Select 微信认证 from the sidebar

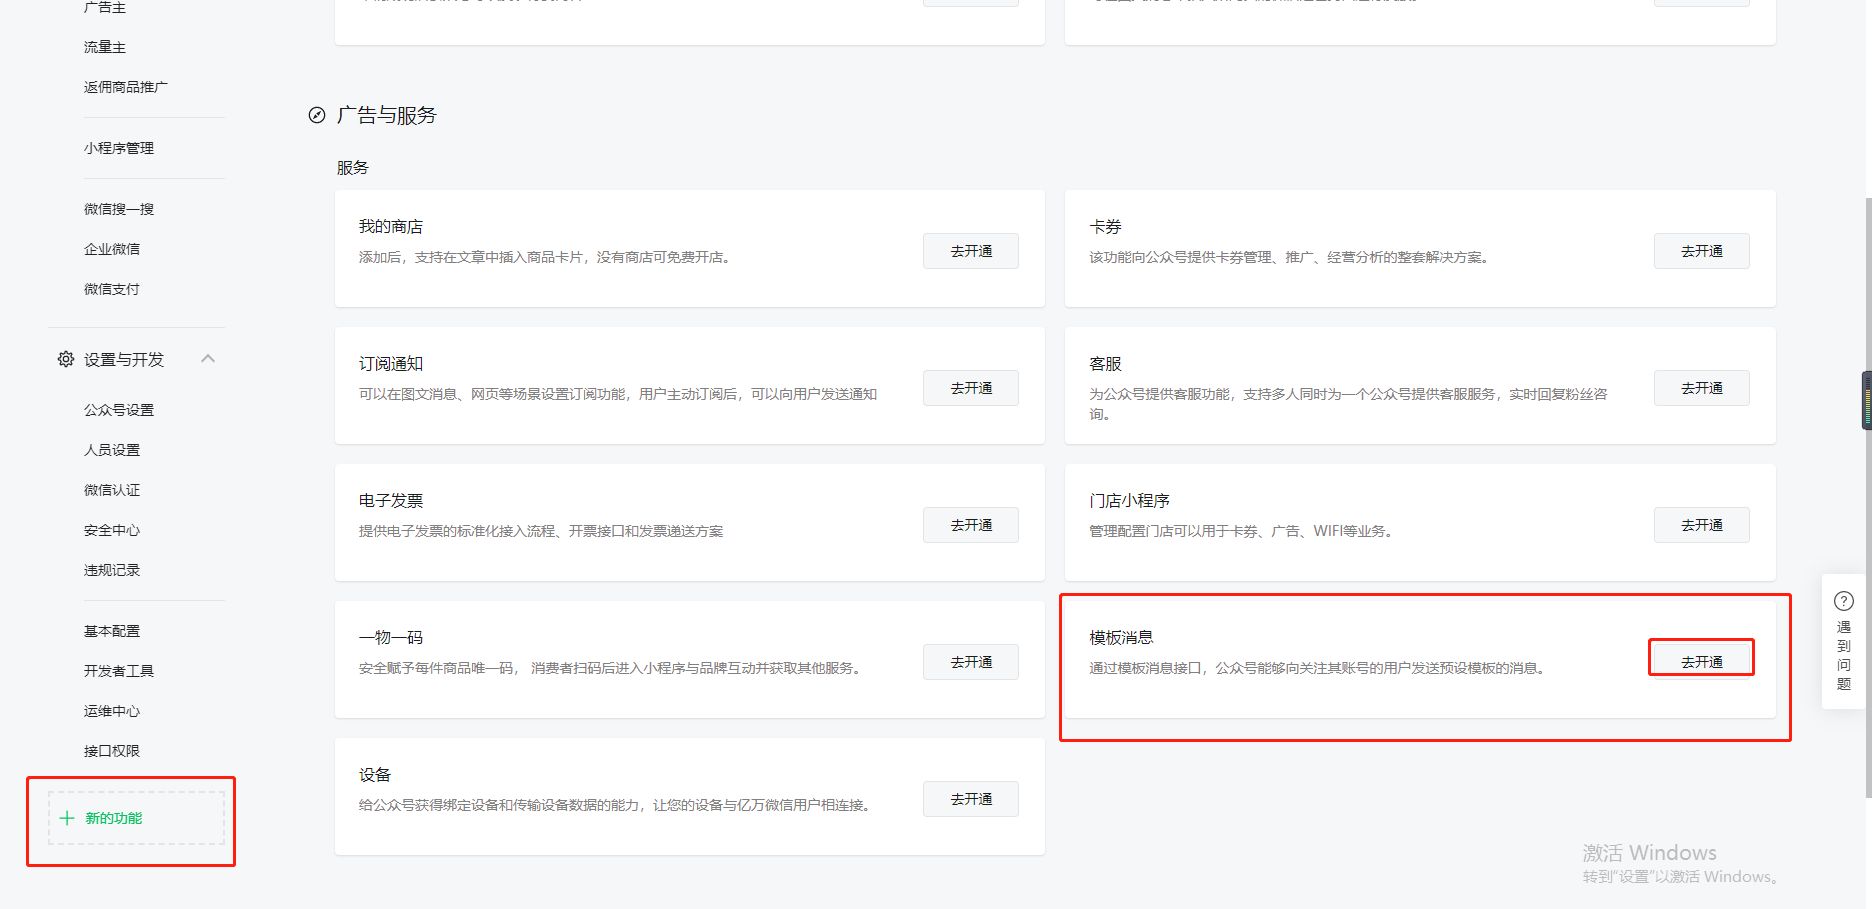click(111, 489)
